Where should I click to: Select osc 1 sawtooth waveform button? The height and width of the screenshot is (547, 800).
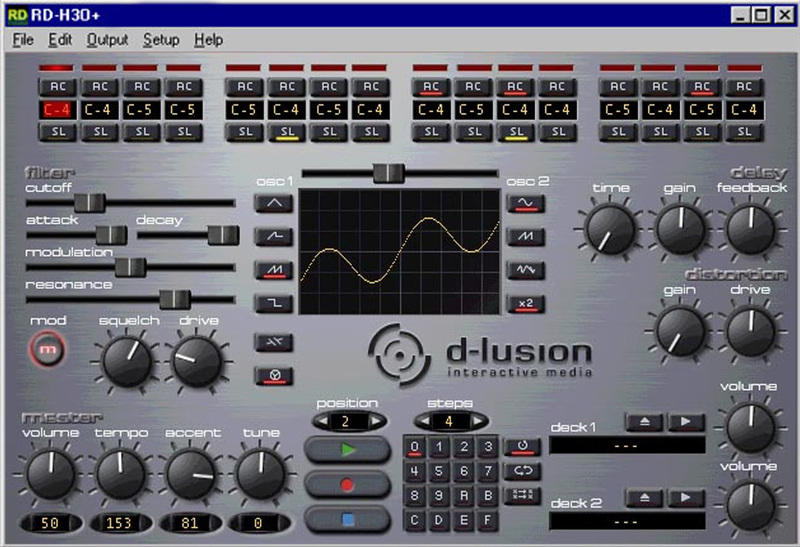(x=274, y=270)
